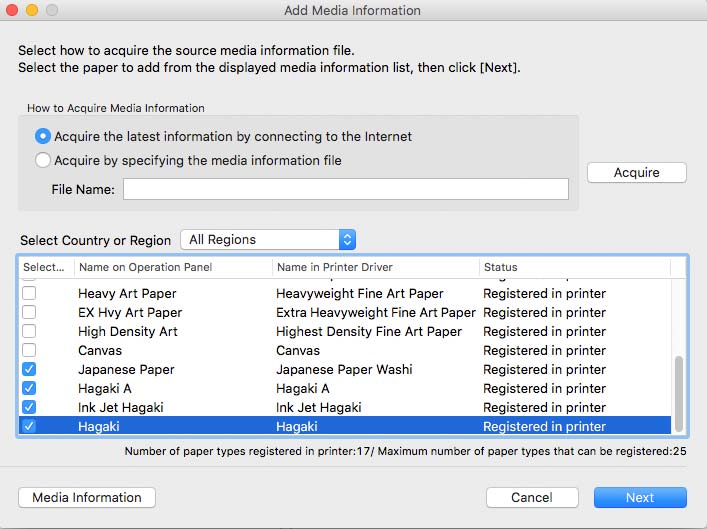Click the Media Information button

tap(87, 497)
